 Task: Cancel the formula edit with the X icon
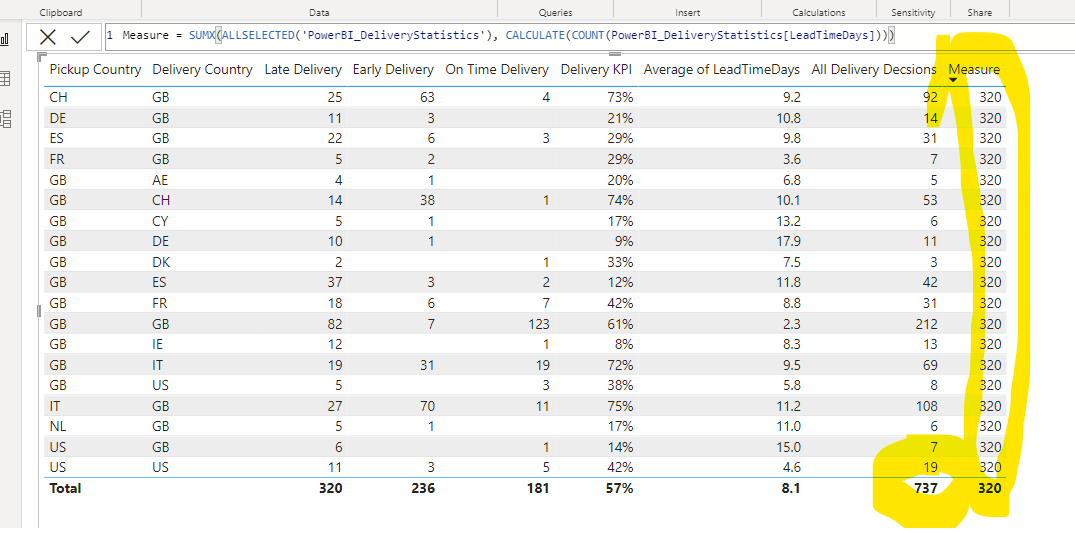47,37
